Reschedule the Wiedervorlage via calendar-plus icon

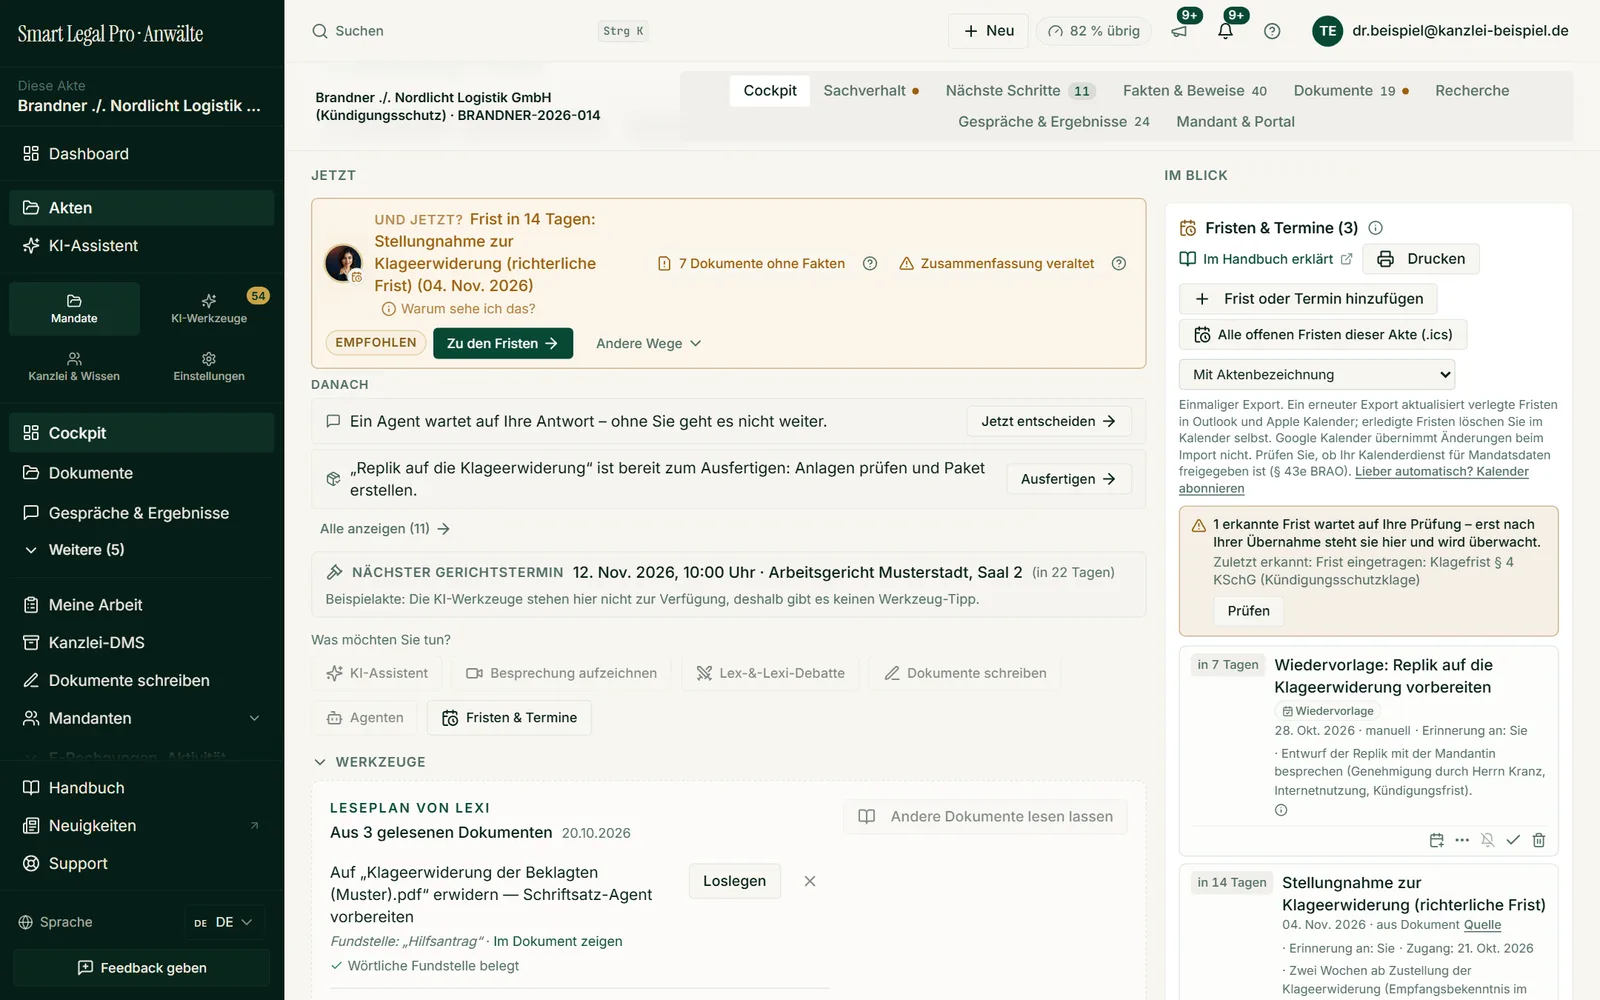[x=1437, y=840]
